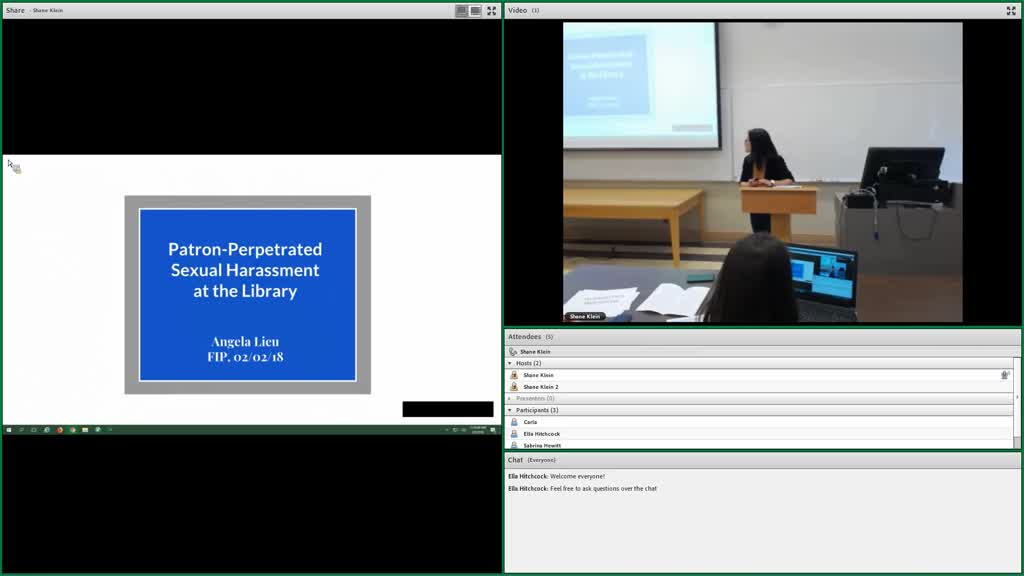Screen dimensions: 1024x576
Task: Click the Chat pod title
Action: (515, 460)
